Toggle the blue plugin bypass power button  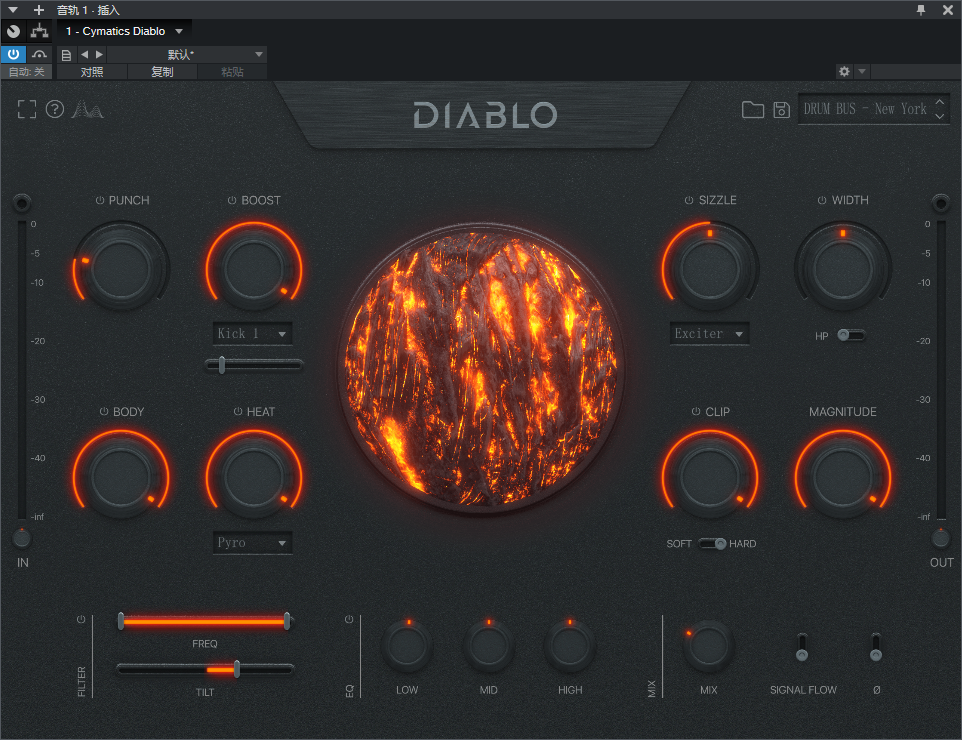13,54
